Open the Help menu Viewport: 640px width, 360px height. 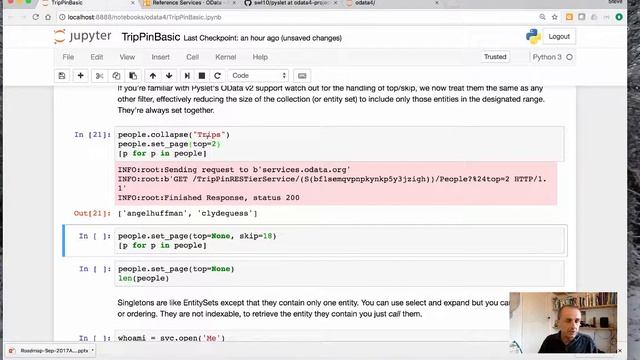[260, 57]
